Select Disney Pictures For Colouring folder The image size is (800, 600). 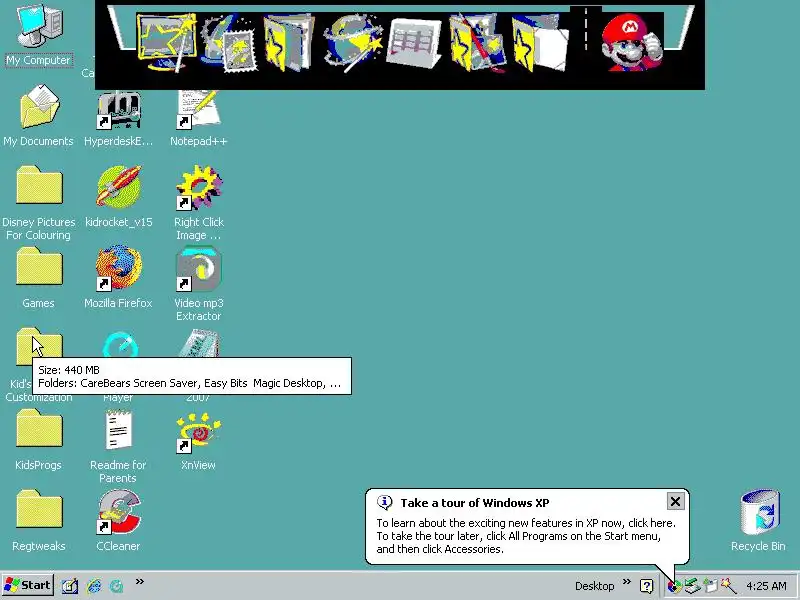click(x=39, y=203)
